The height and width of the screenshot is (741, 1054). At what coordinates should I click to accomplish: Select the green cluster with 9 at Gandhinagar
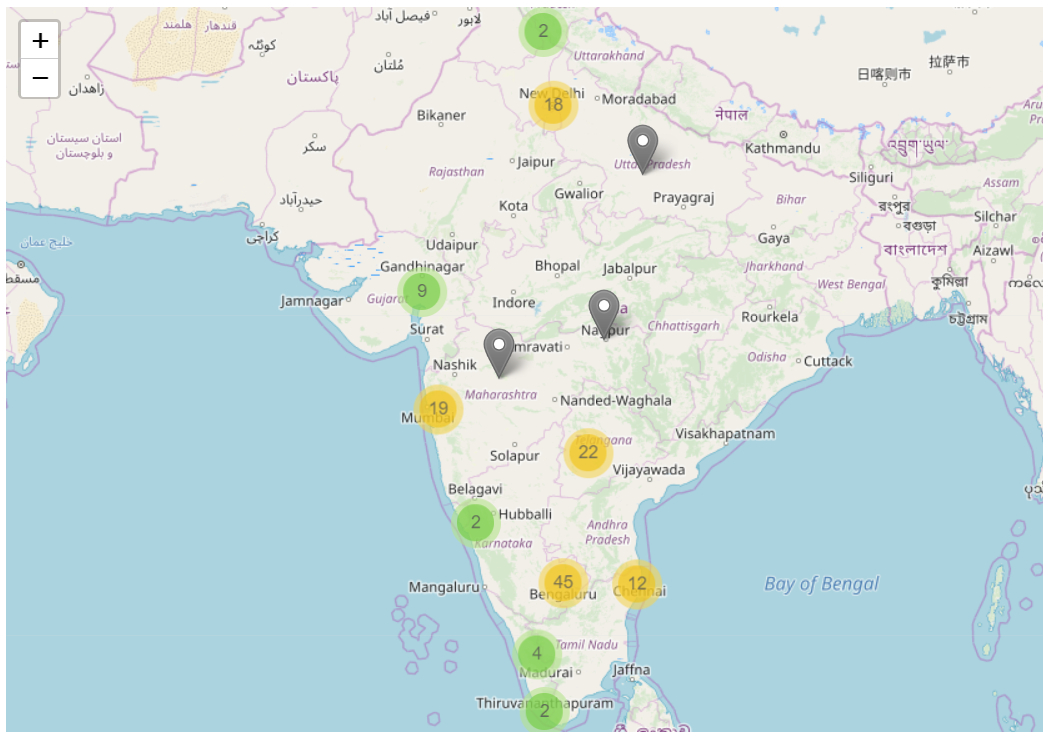(421, 291)
